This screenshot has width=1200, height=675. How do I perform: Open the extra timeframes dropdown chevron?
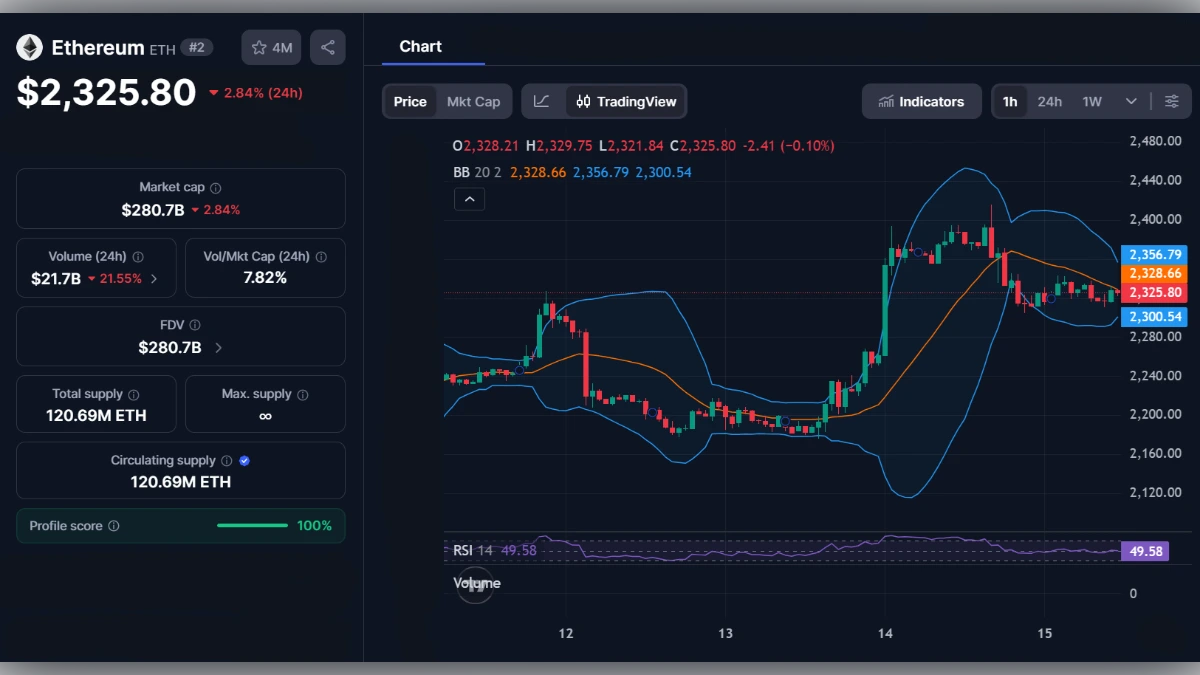[1131, 101]
